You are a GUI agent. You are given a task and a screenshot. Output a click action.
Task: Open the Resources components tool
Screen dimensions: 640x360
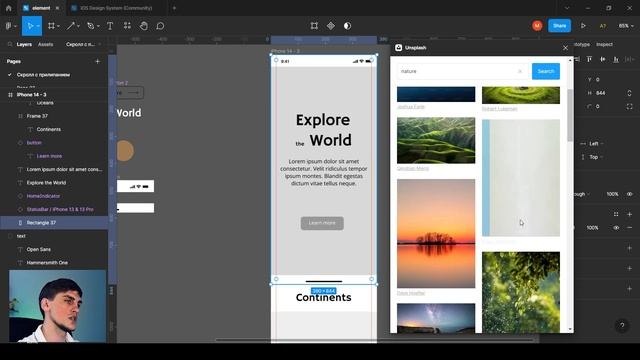[x=127, y=26]
